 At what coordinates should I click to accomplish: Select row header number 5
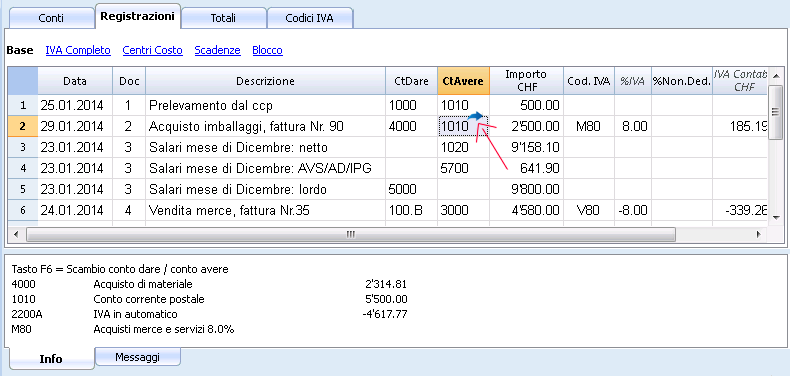point(22,190)
